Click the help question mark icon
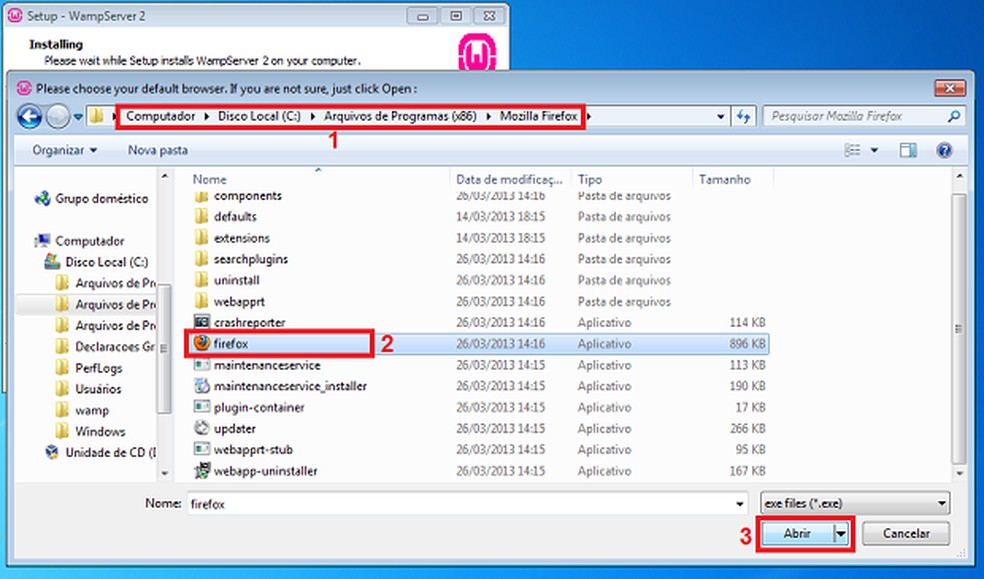Viewport: 984px width, 579px height. click(x=944, y=150)
